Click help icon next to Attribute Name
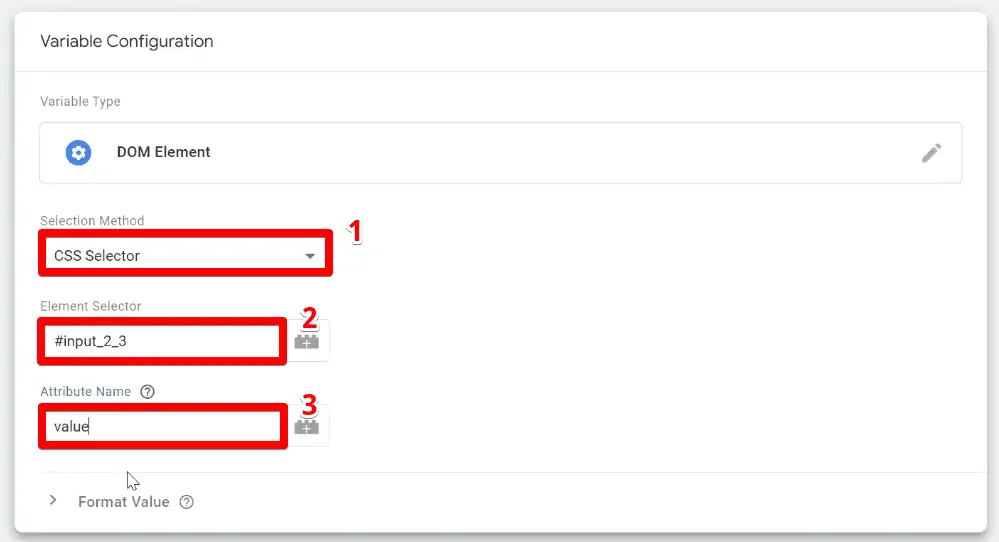Image resolution: width=999 pixels, height=542 pixels. pos(147,392)
